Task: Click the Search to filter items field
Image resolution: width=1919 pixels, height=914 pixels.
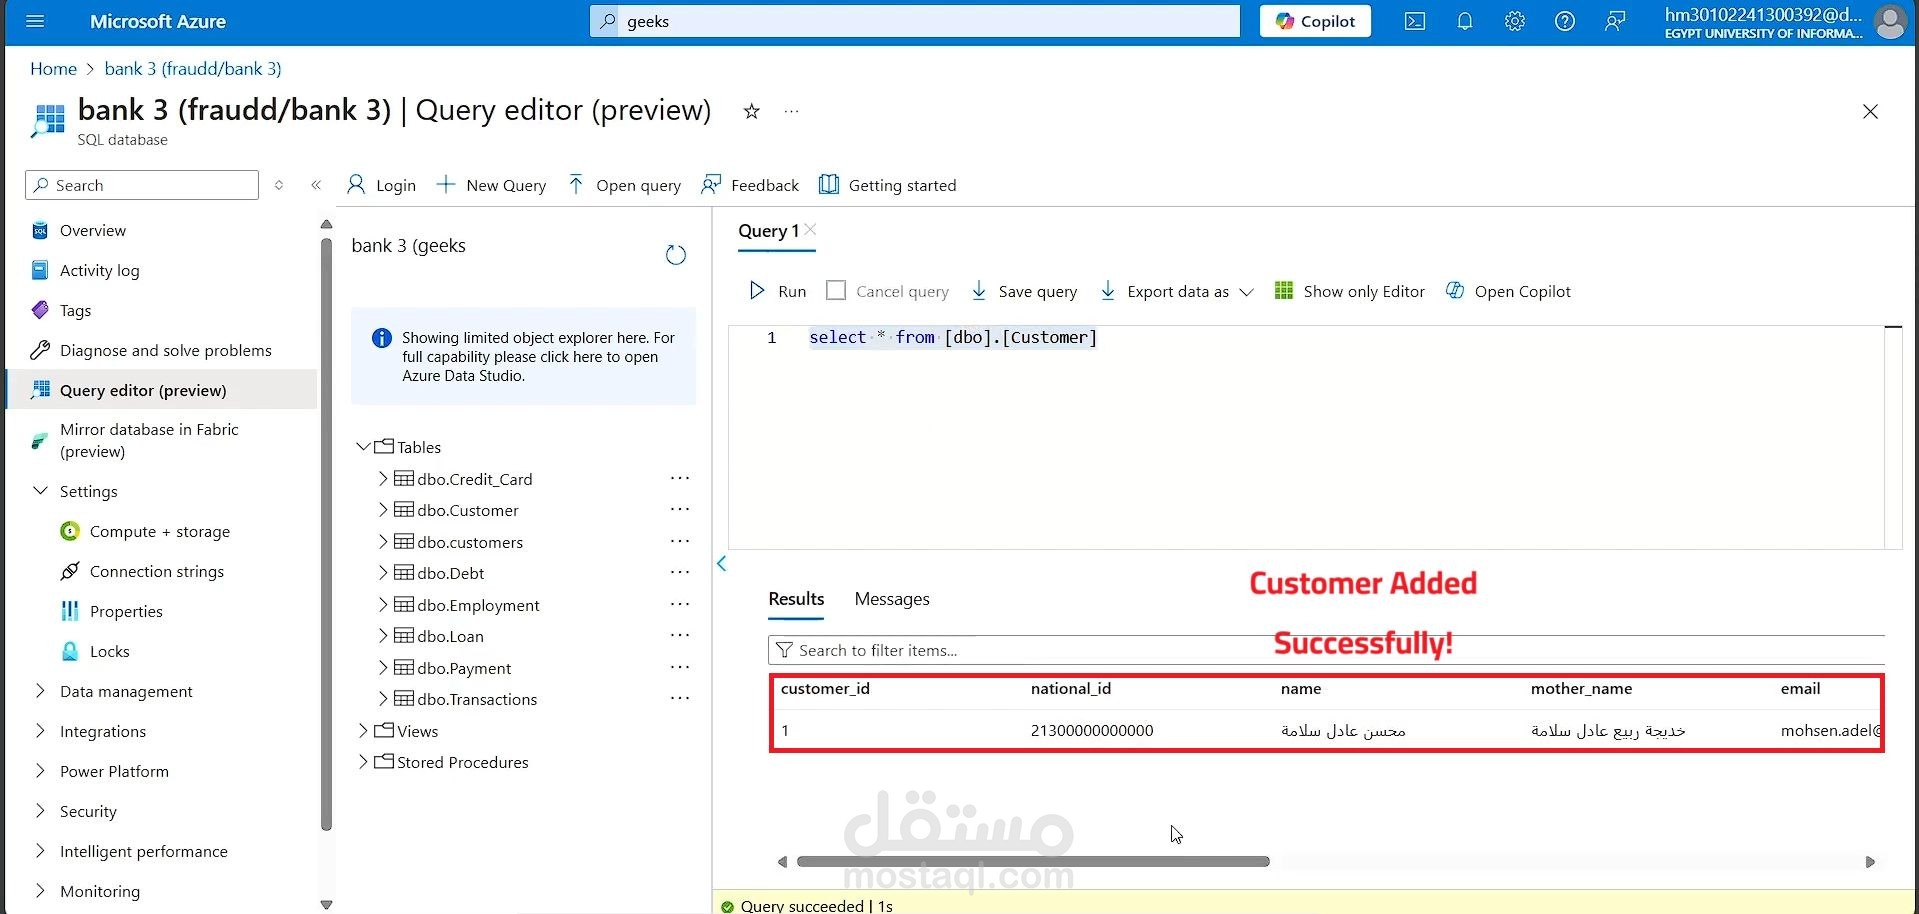Action: click(1326, 650)
